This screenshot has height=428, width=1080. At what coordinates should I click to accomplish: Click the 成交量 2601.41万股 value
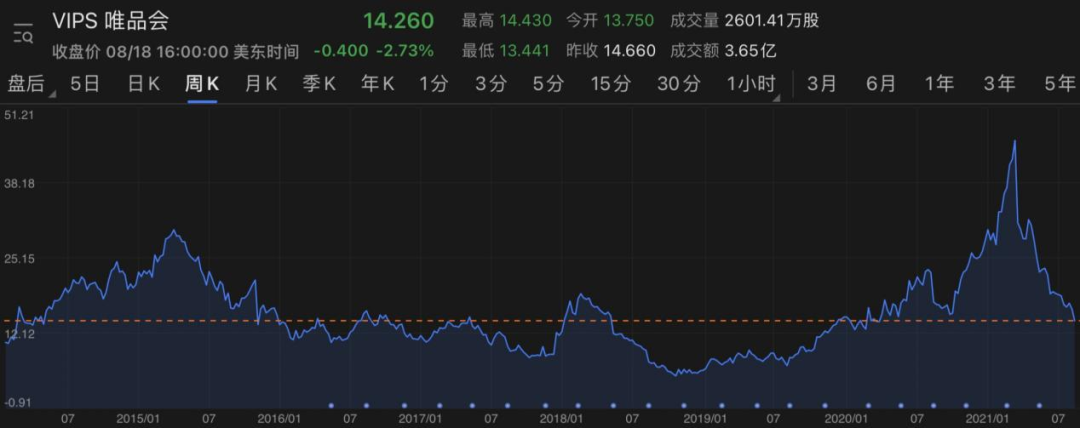point(772,21)
